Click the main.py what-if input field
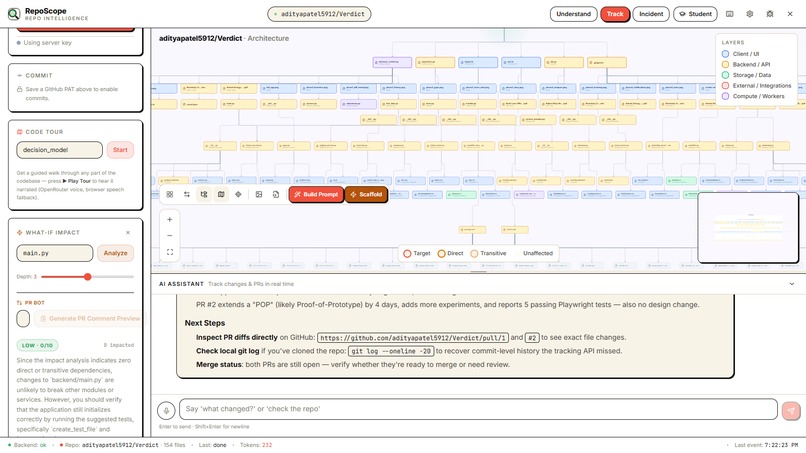Image resolution: width=806 pixels, height=453 pixels. (55, 253)
